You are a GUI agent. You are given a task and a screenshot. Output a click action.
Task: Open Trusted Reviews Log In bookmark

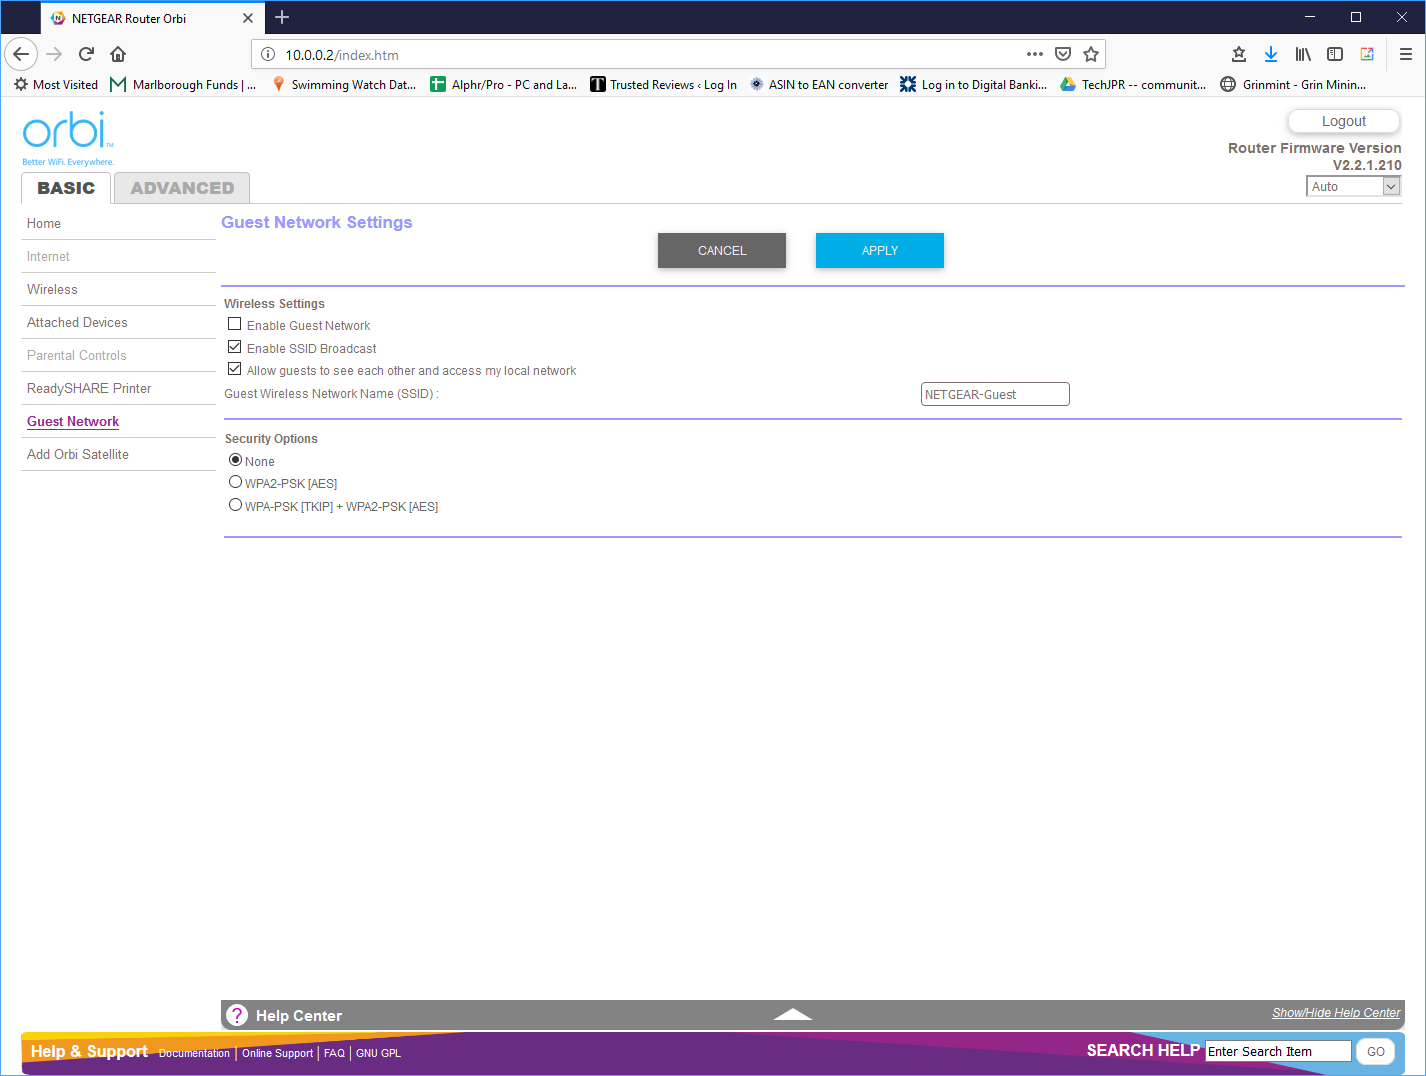pos(663,85)
